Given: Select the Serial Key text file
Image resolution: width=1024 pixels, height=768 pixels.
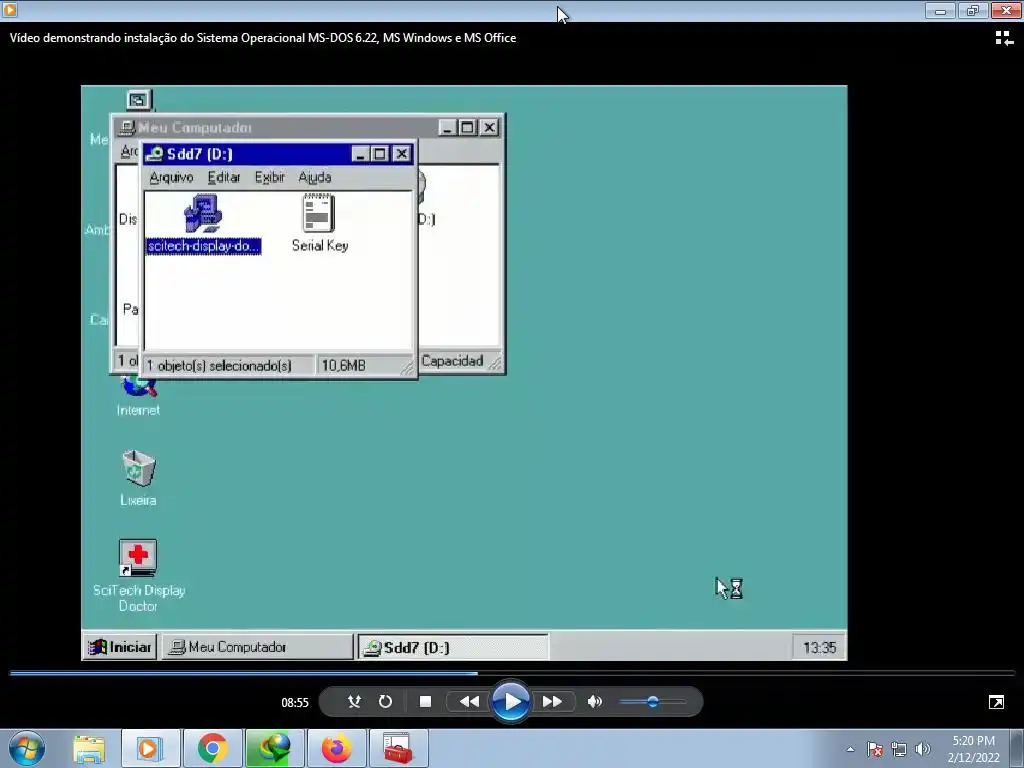Looking at the screenshot, I should coord(319,223).
